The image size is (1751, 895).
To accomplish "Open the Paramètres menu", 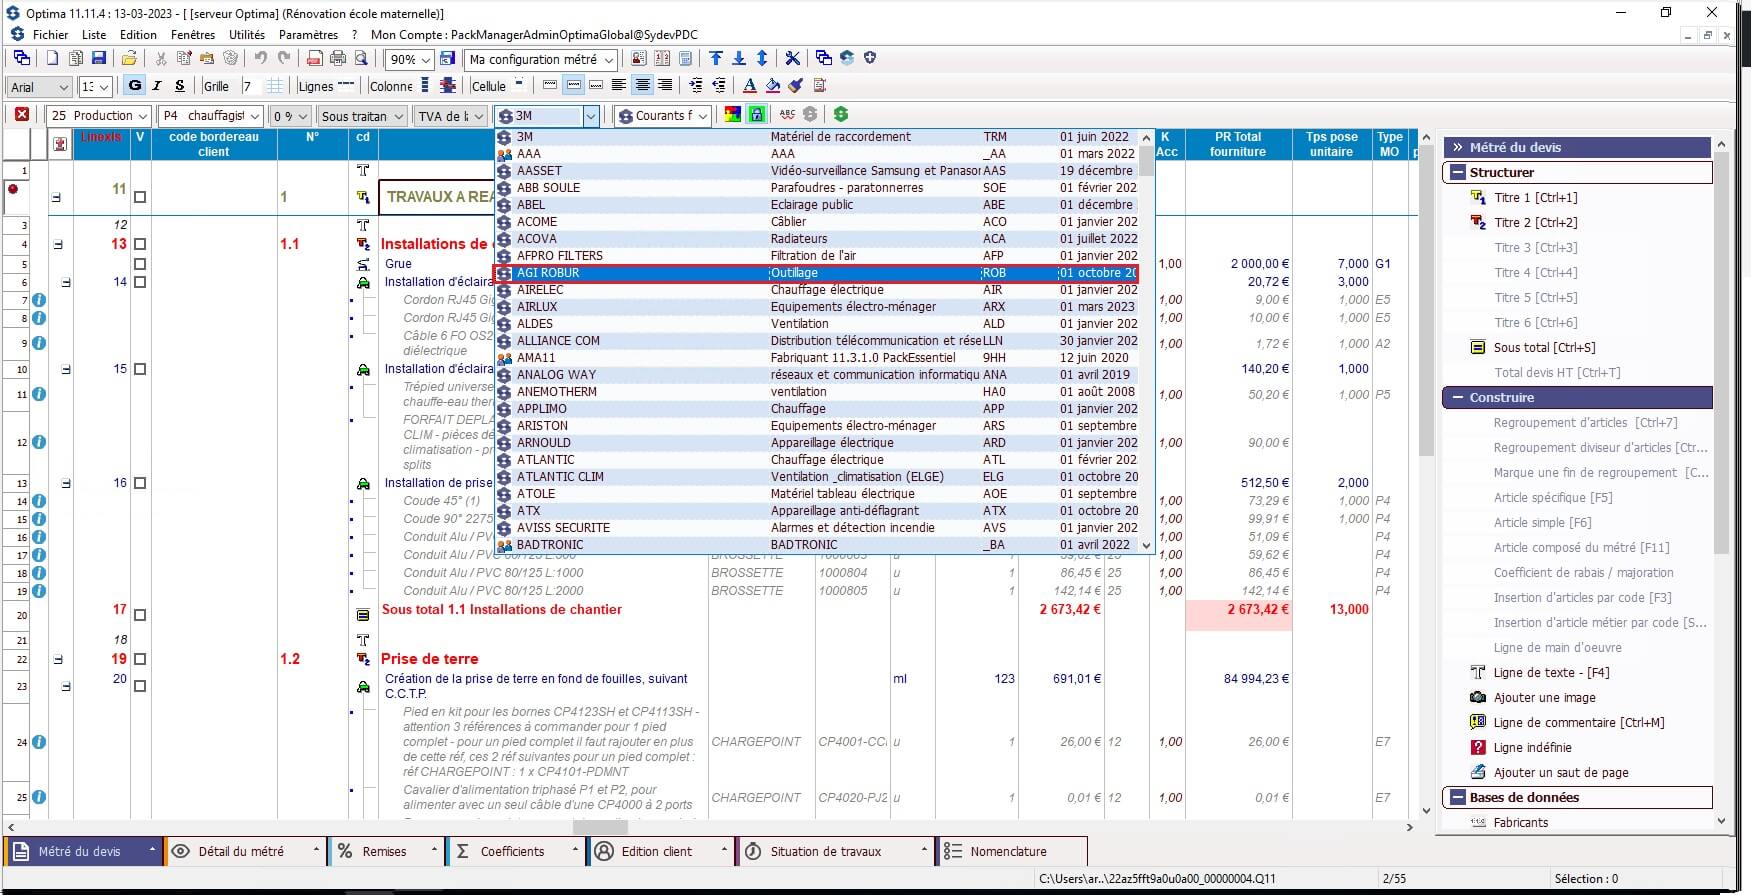I will coord(308,34).
